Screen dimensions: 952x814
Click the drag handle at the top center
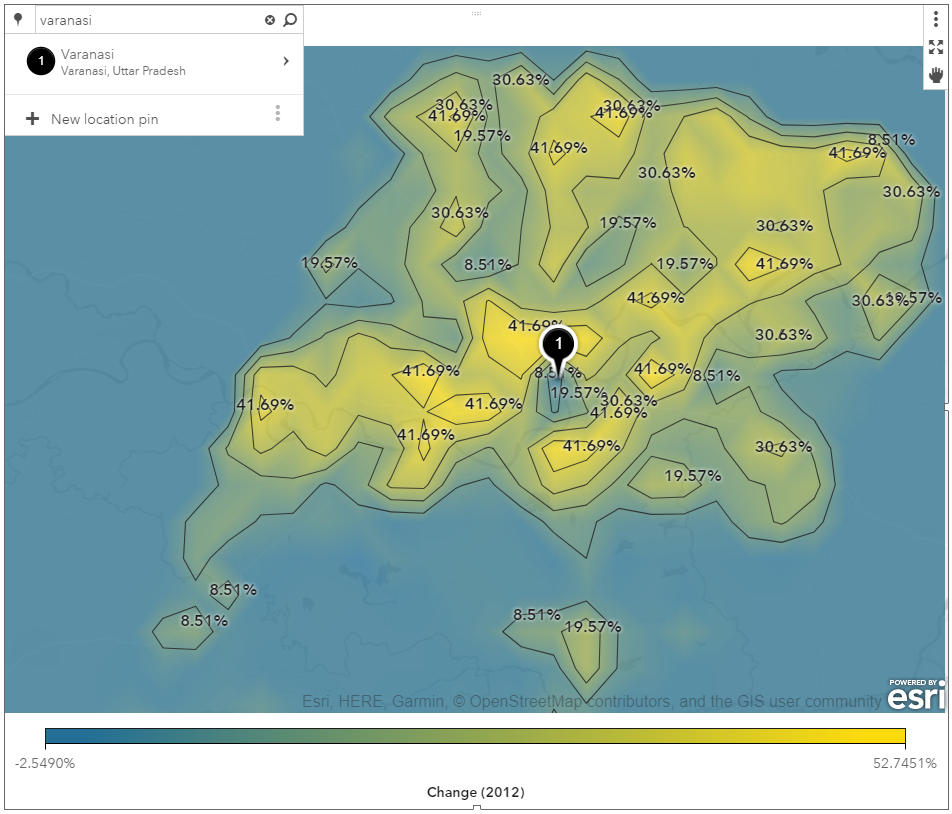click(x=476, y=13)
